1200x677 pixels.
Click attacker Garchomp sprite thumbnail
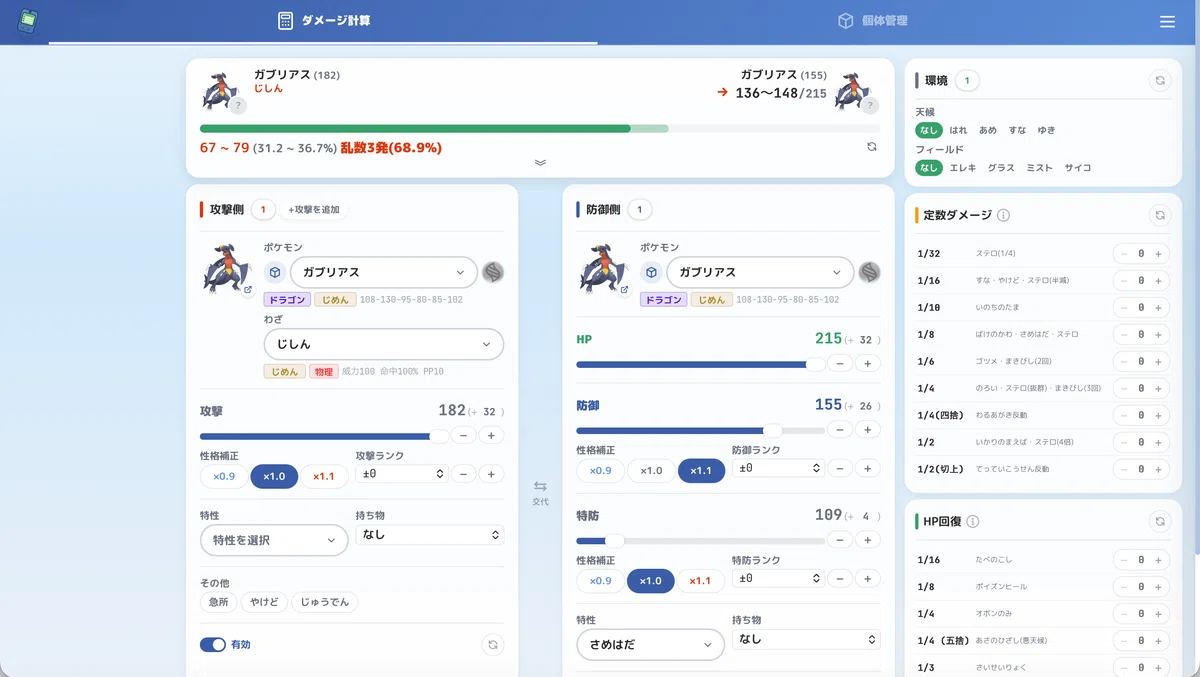point(225,270)
